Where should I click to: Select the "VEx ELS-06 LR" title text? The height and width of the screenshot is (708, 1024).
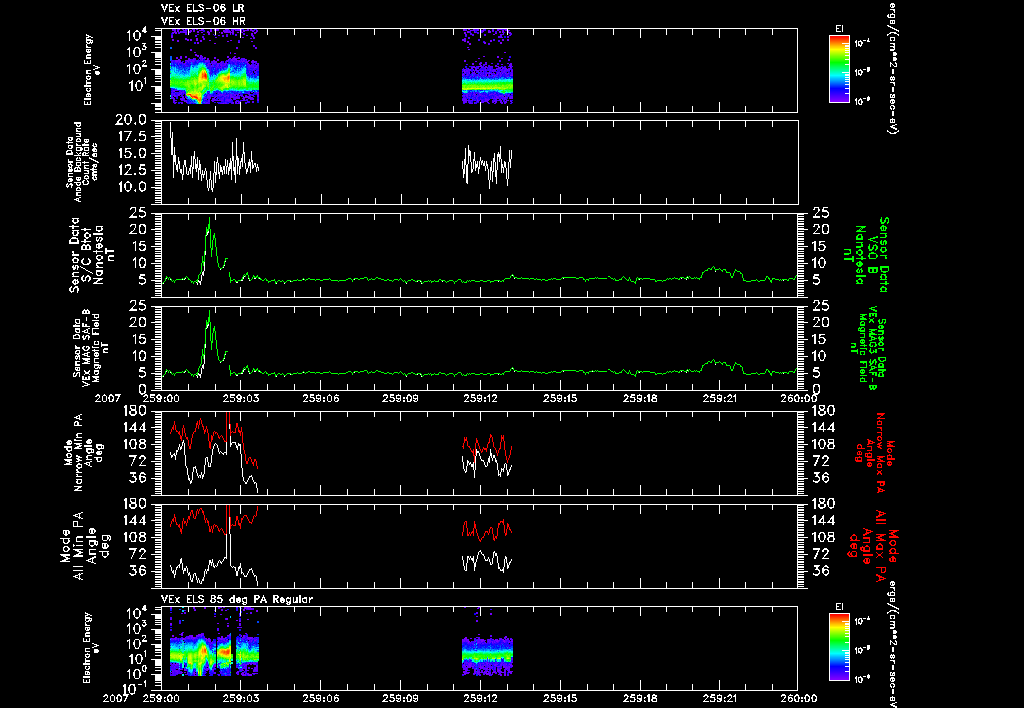(x=202, y=8)
